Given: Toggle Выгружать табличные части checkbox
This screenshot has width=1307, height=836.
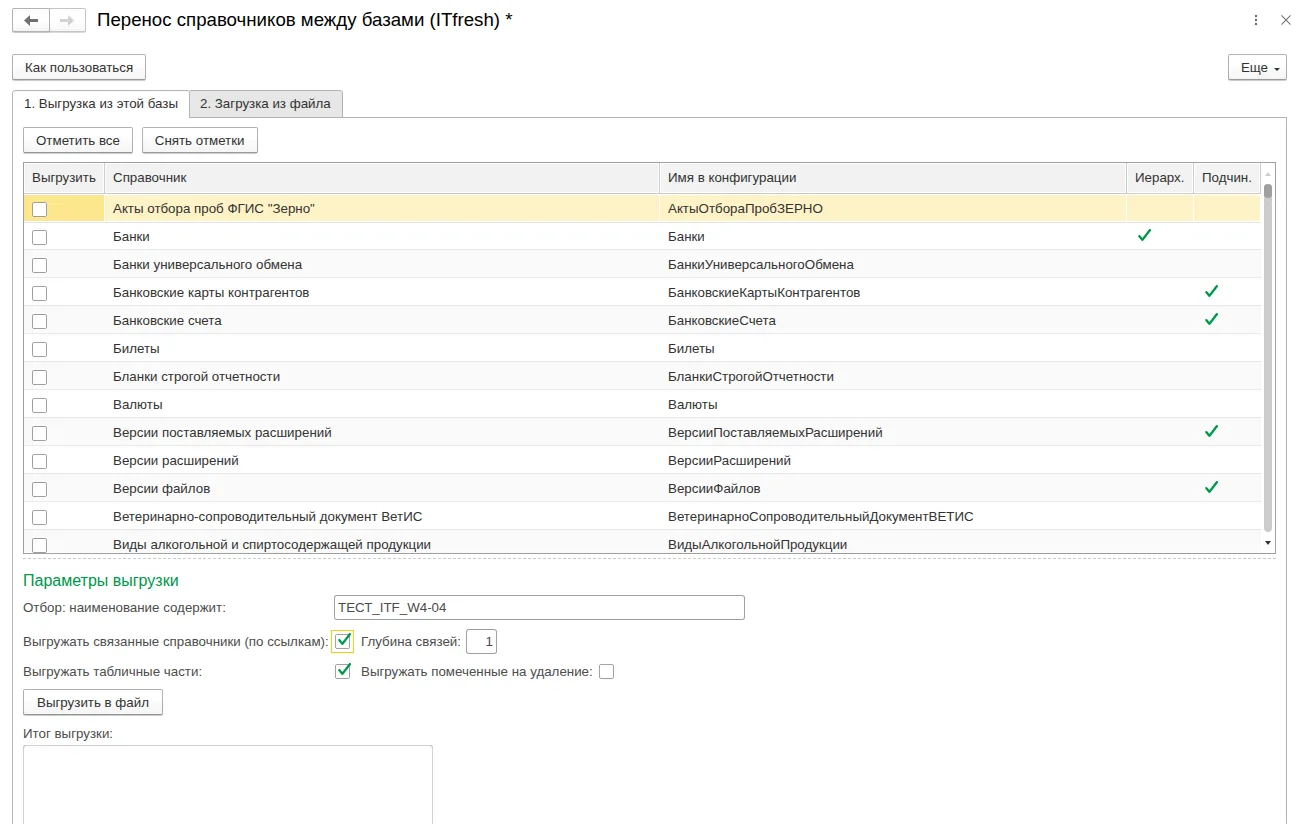Looking at the screenshot, I should (x=343, y=671).
